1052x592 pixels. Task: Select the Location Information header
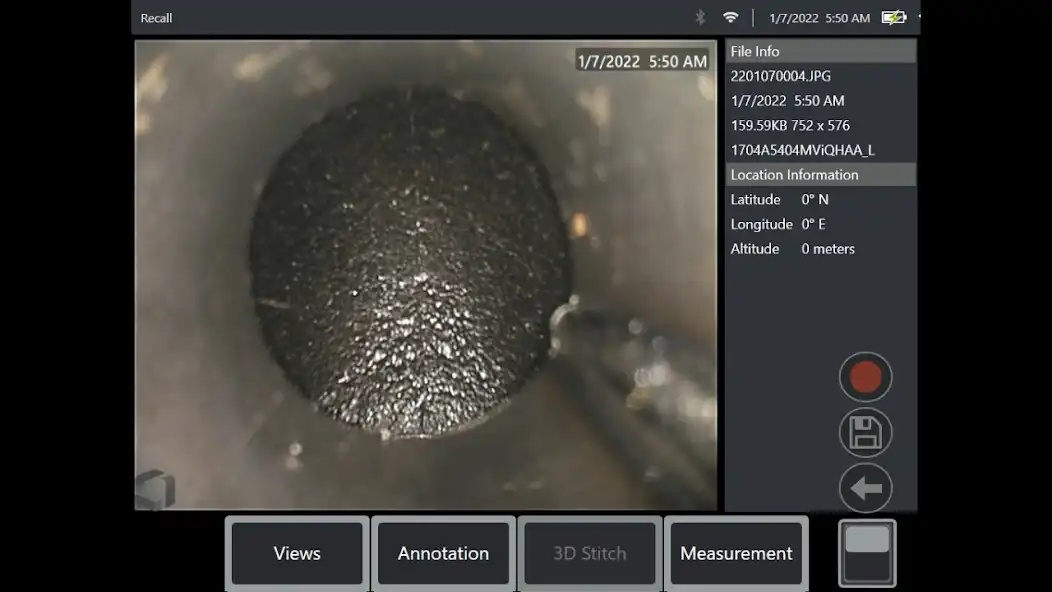click(821, 175)
